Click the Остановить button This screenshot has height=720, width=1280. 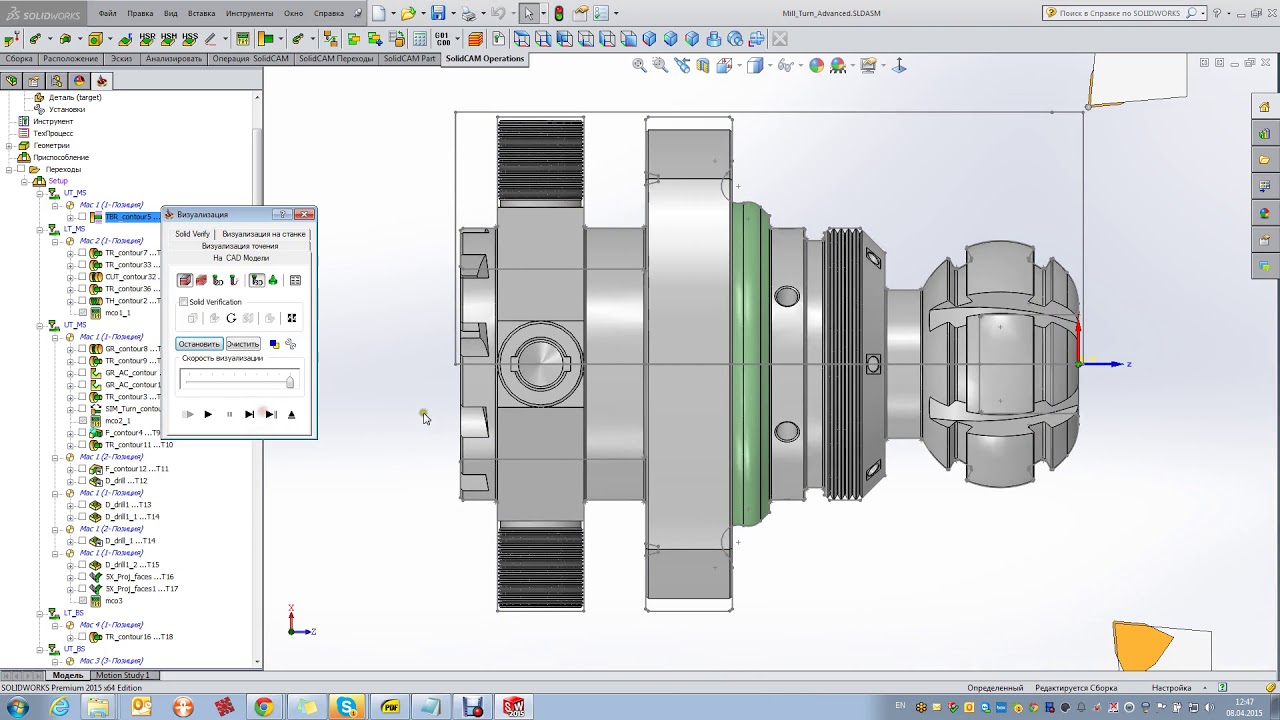coord(199,344)
